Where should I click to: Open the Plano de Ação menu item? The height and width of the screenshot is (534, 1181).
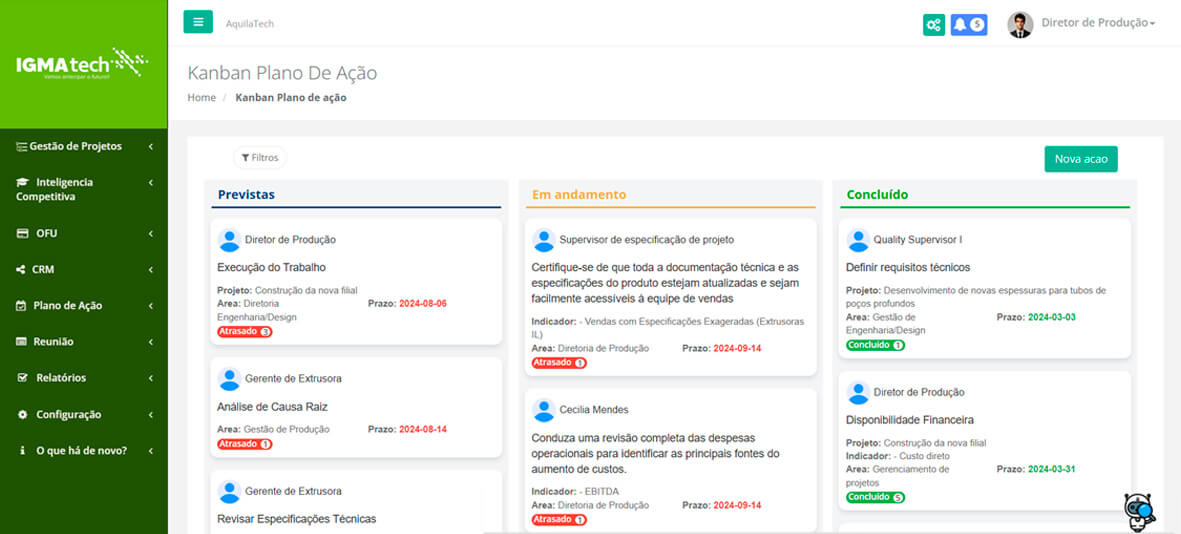[x=84, y=306]
